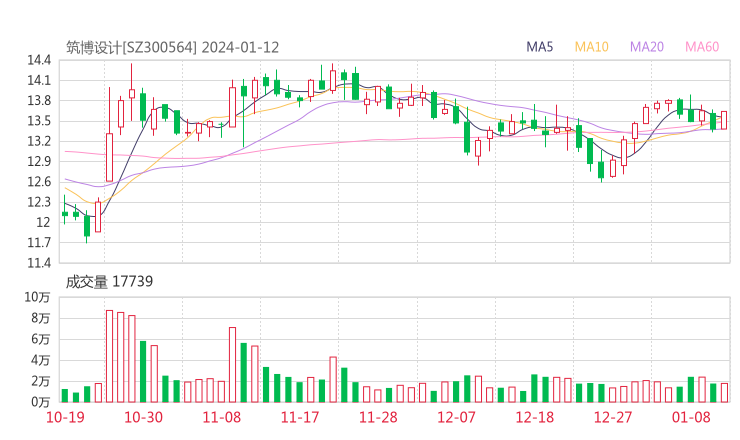Click the 12.6 price axis label
Viewport: 740px width, 440px height.
tap(39, 182)
